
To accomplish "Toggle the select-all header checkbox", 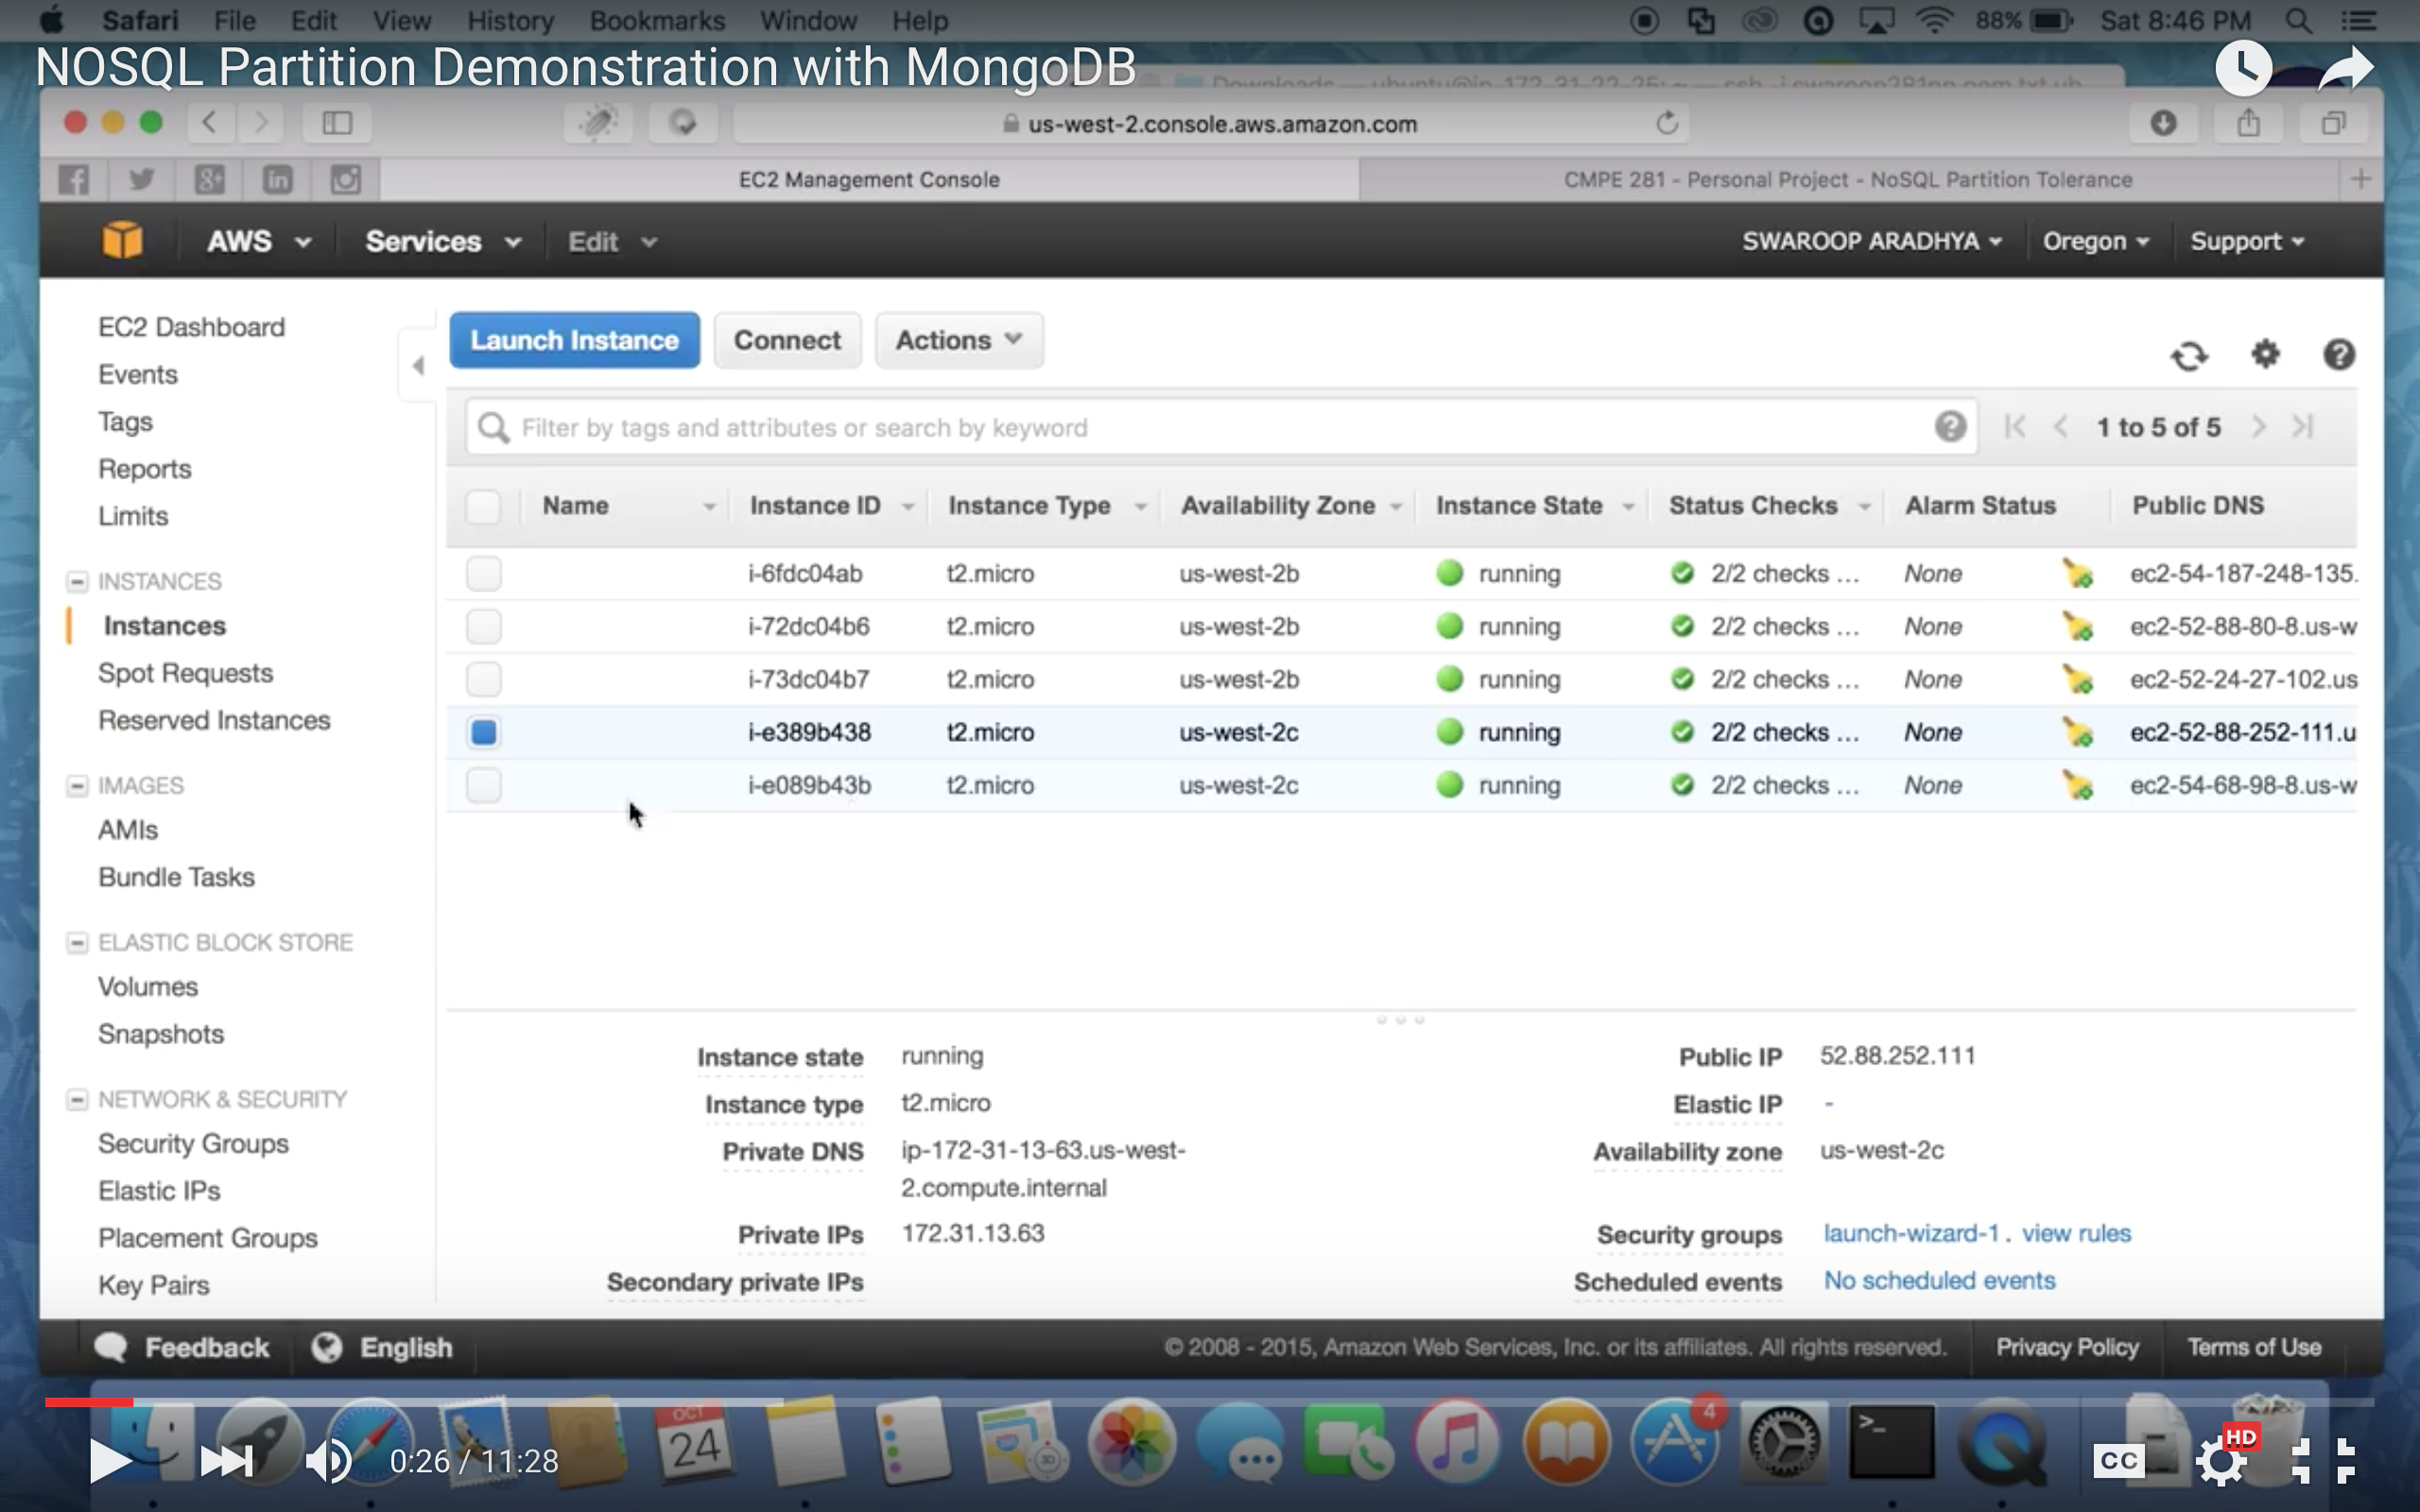I will [483, 506].
